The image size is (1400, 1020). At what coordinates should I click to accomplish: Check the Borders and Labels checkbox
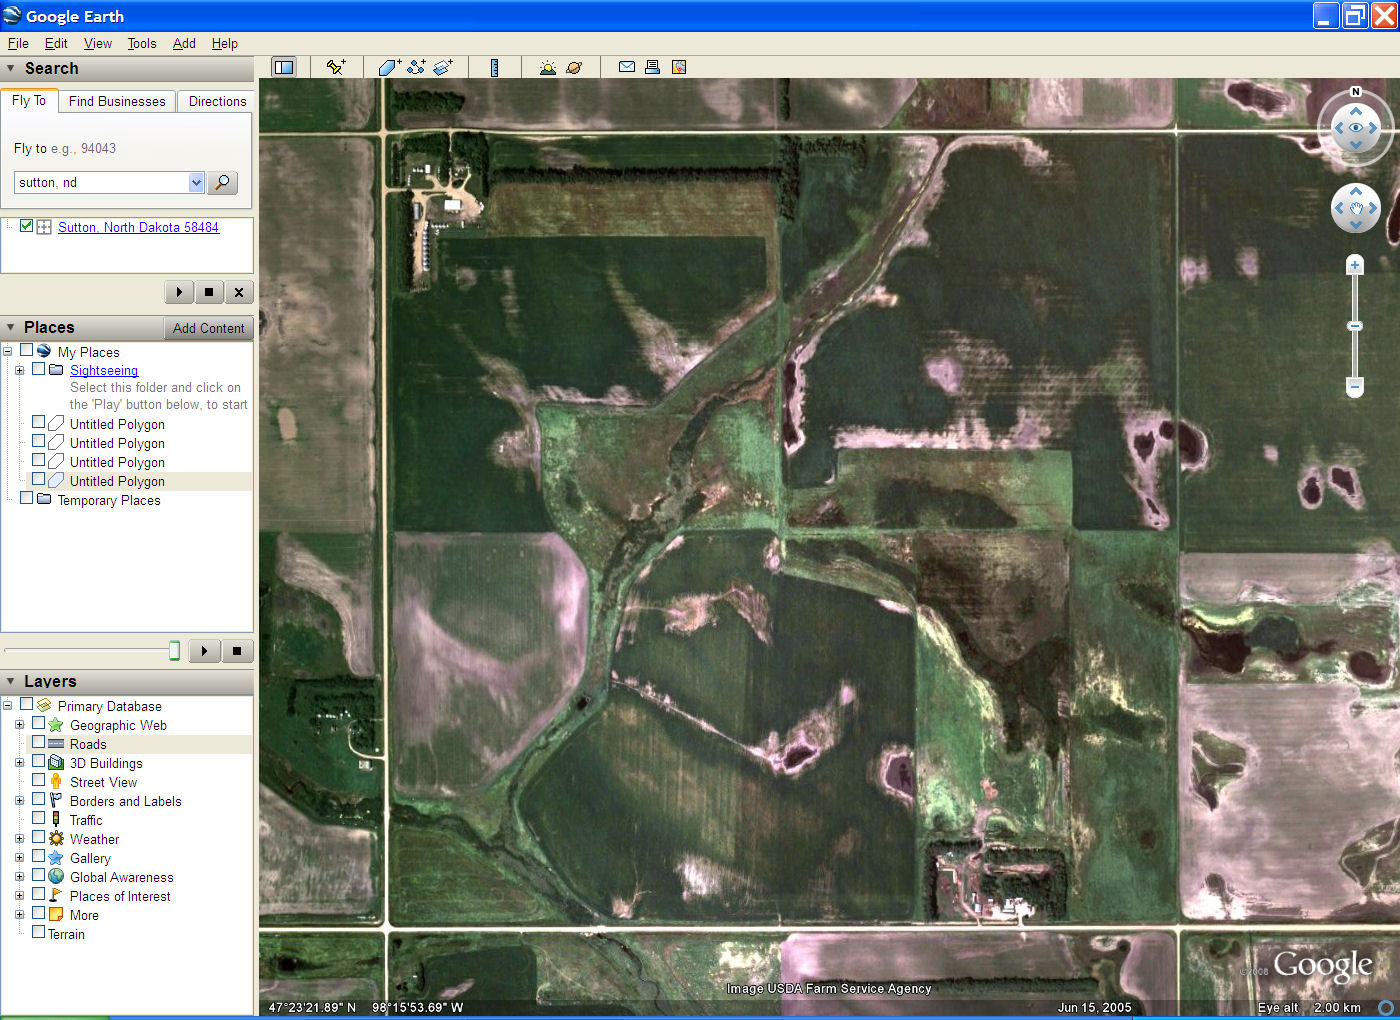click(38, 800)
